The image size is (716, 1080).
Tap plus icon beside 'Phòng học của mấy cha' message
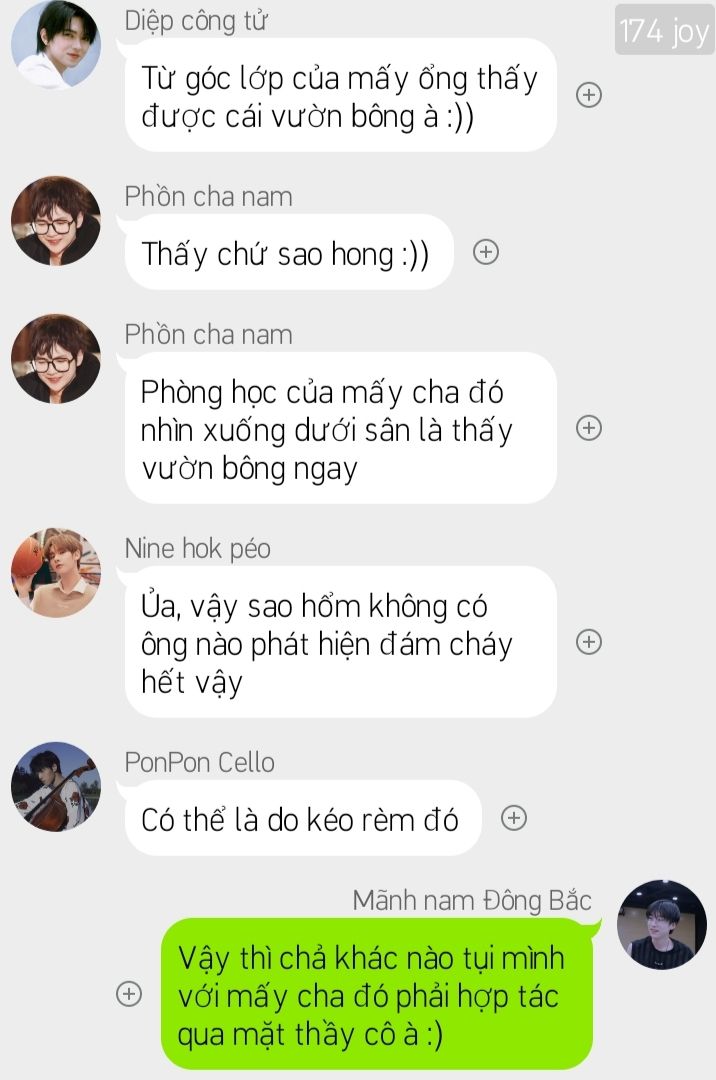coord(589,428)
